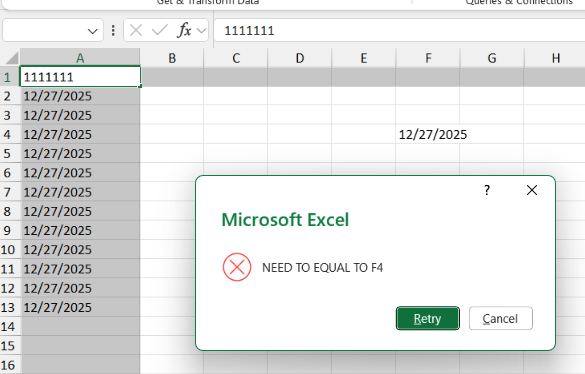Click cell A3 date 12/27/2025
This screenshot has width=585, height=374.
(x=80, y=115)
